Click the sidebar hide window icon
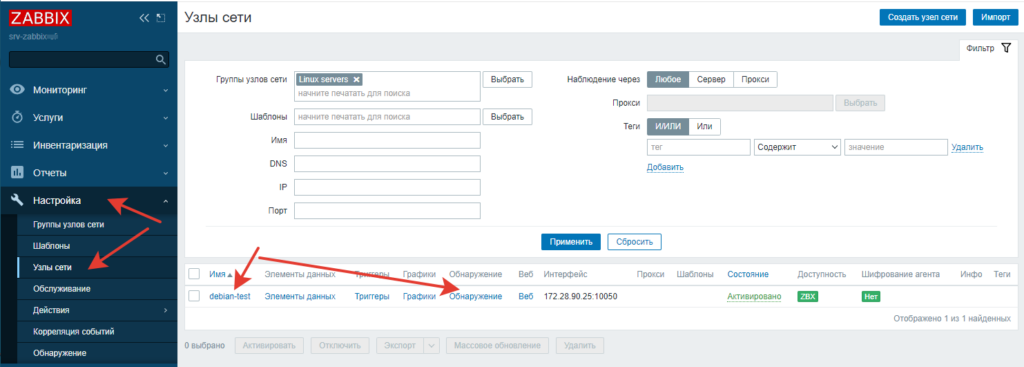Image resolution: width=1024 pixels, height=367 pixels. pos(161,18)
